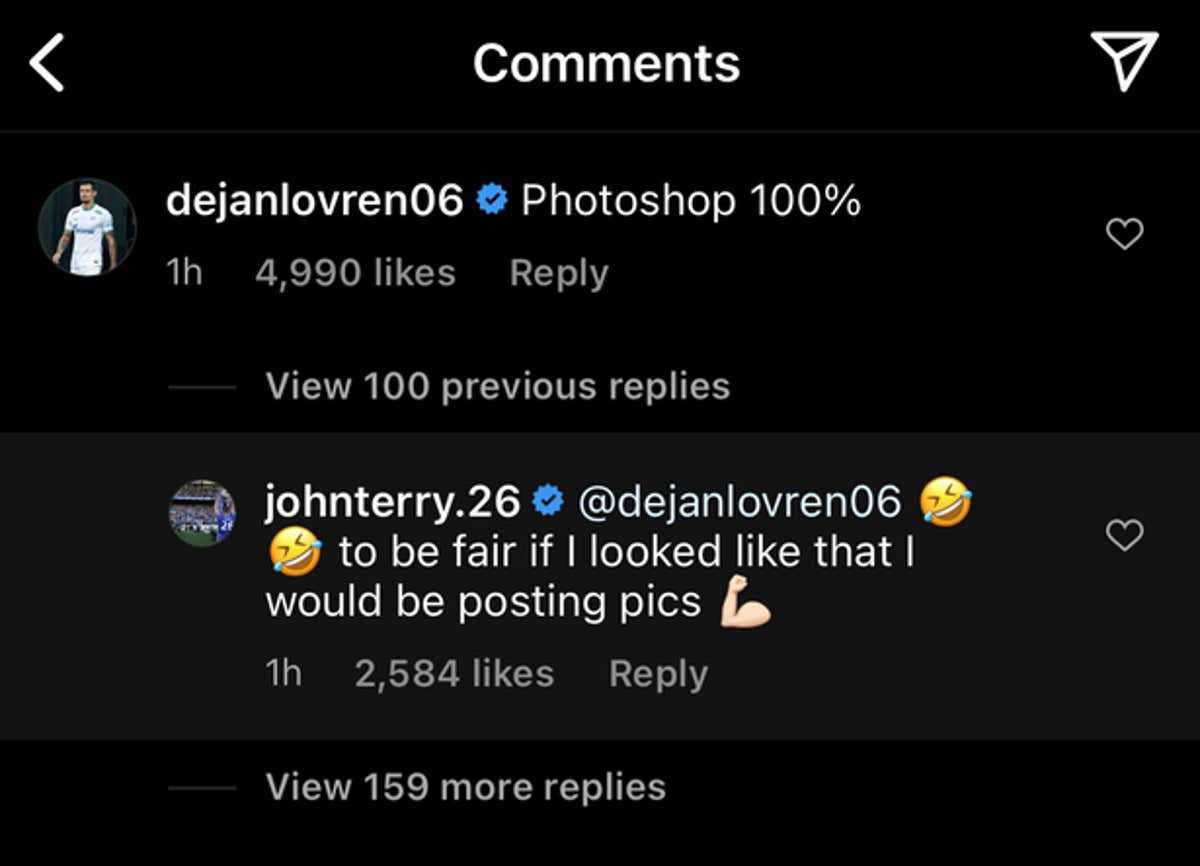Click the 1h timestamp under dejanlovren06's comment
The height and width of the screenshot is (866, 1200).
point(184,273)
